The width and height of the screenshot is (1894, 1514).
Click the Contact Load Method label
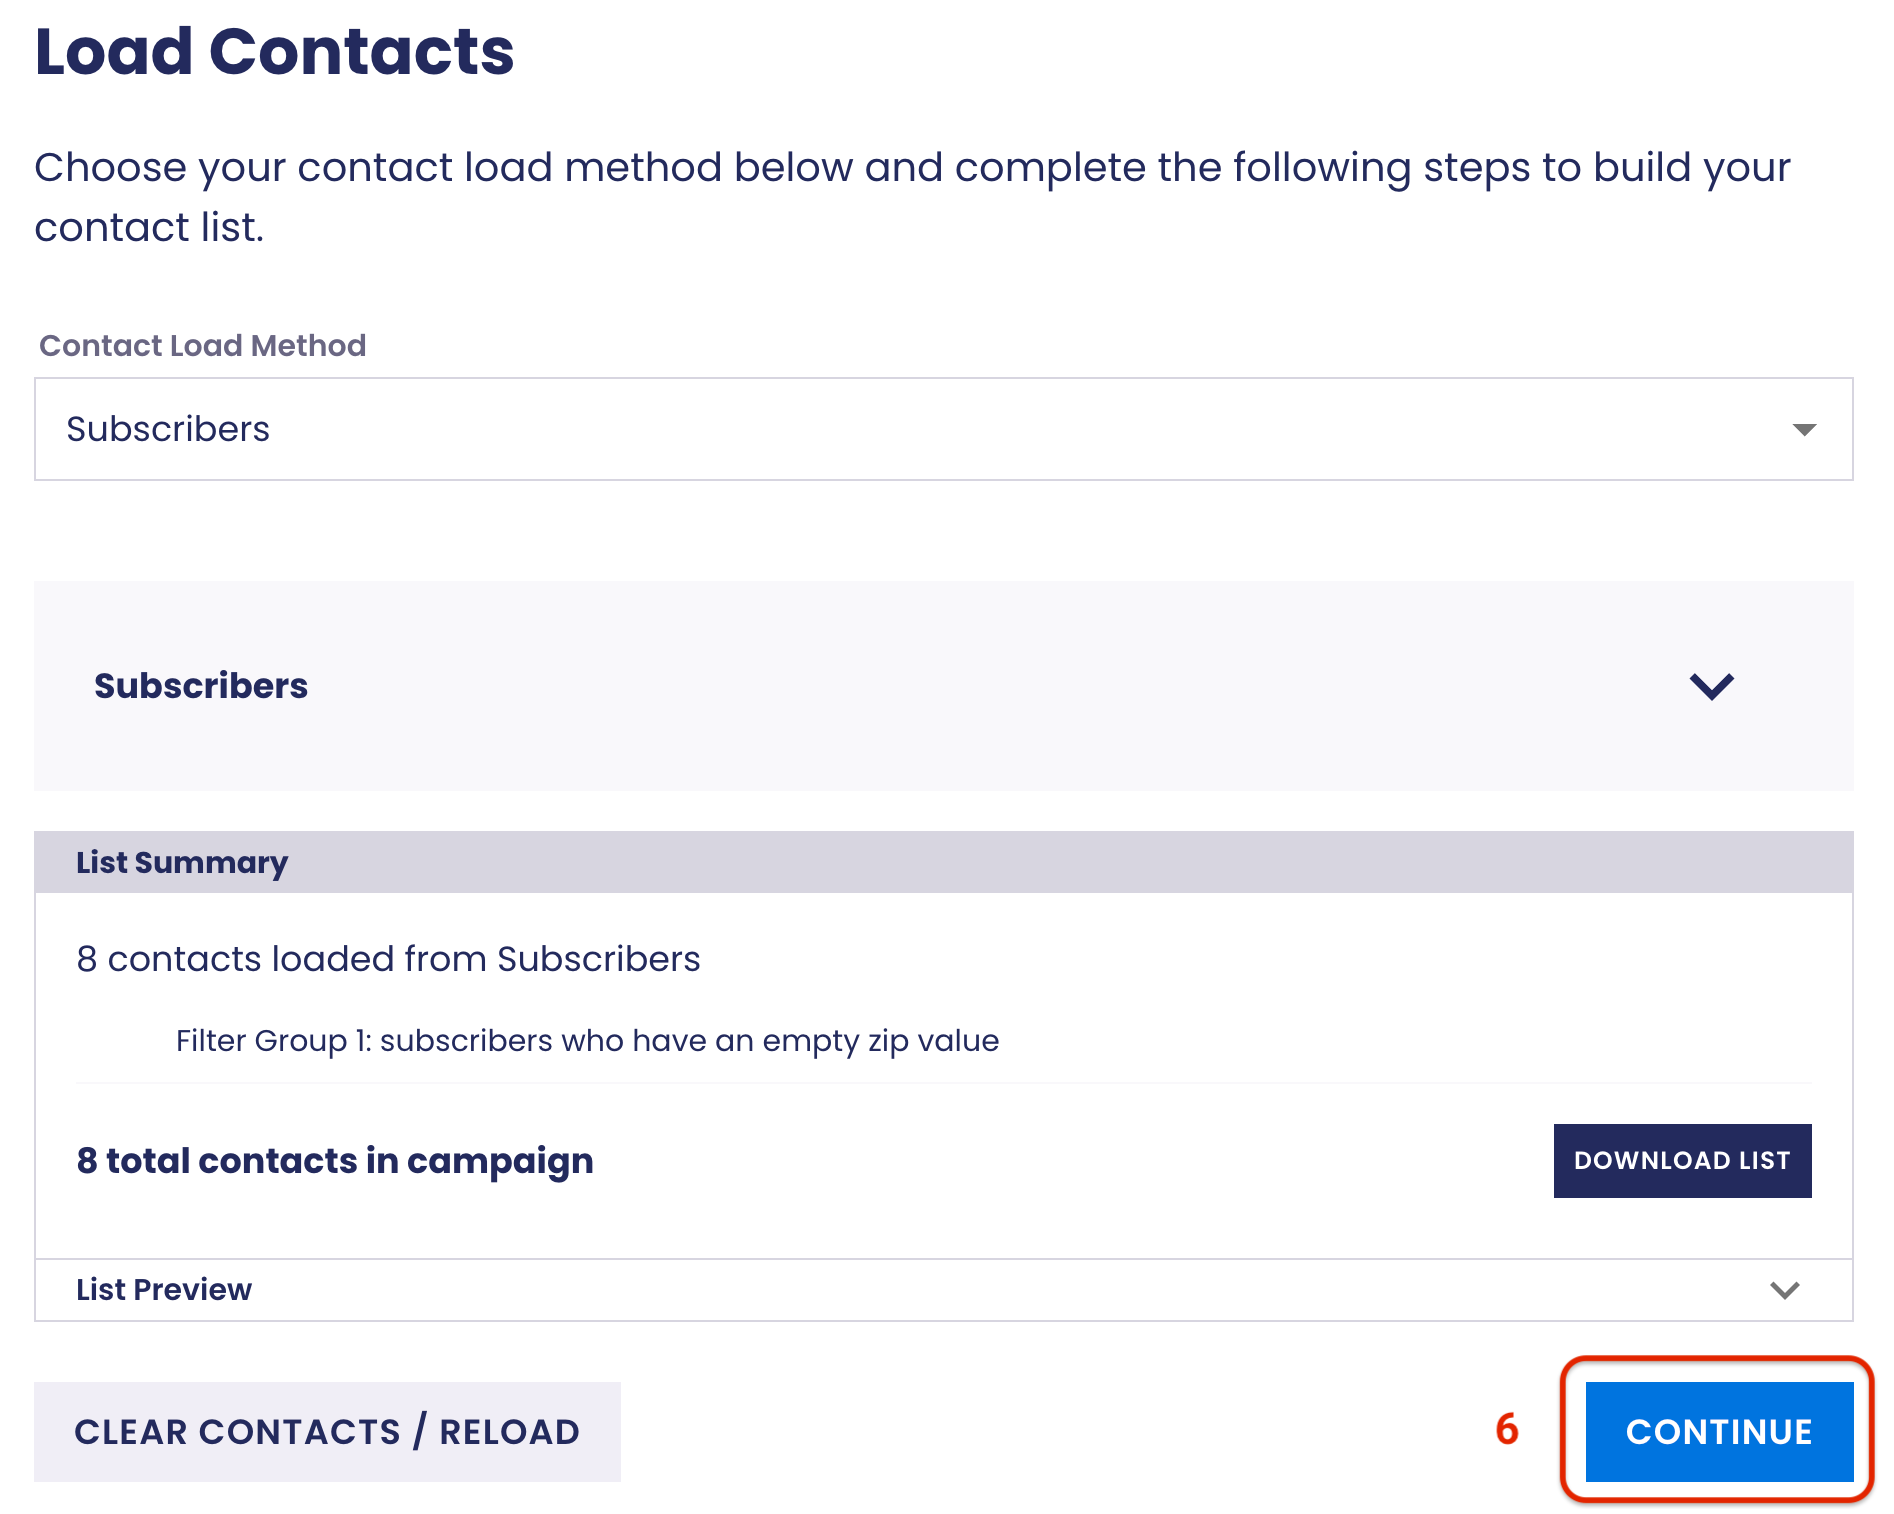(202, 345)
